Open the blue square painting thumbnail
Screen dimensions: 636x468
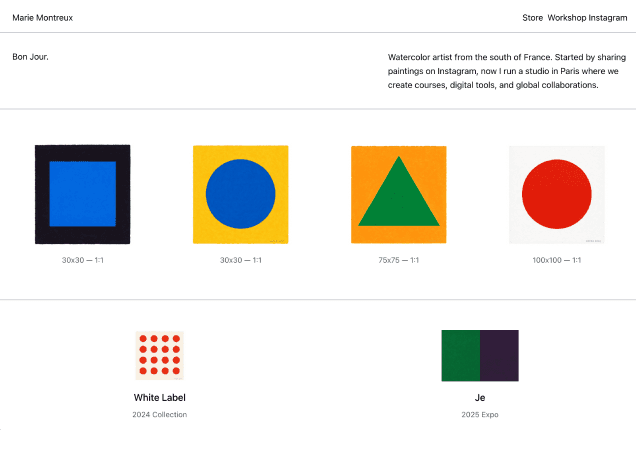pos(82,194)
